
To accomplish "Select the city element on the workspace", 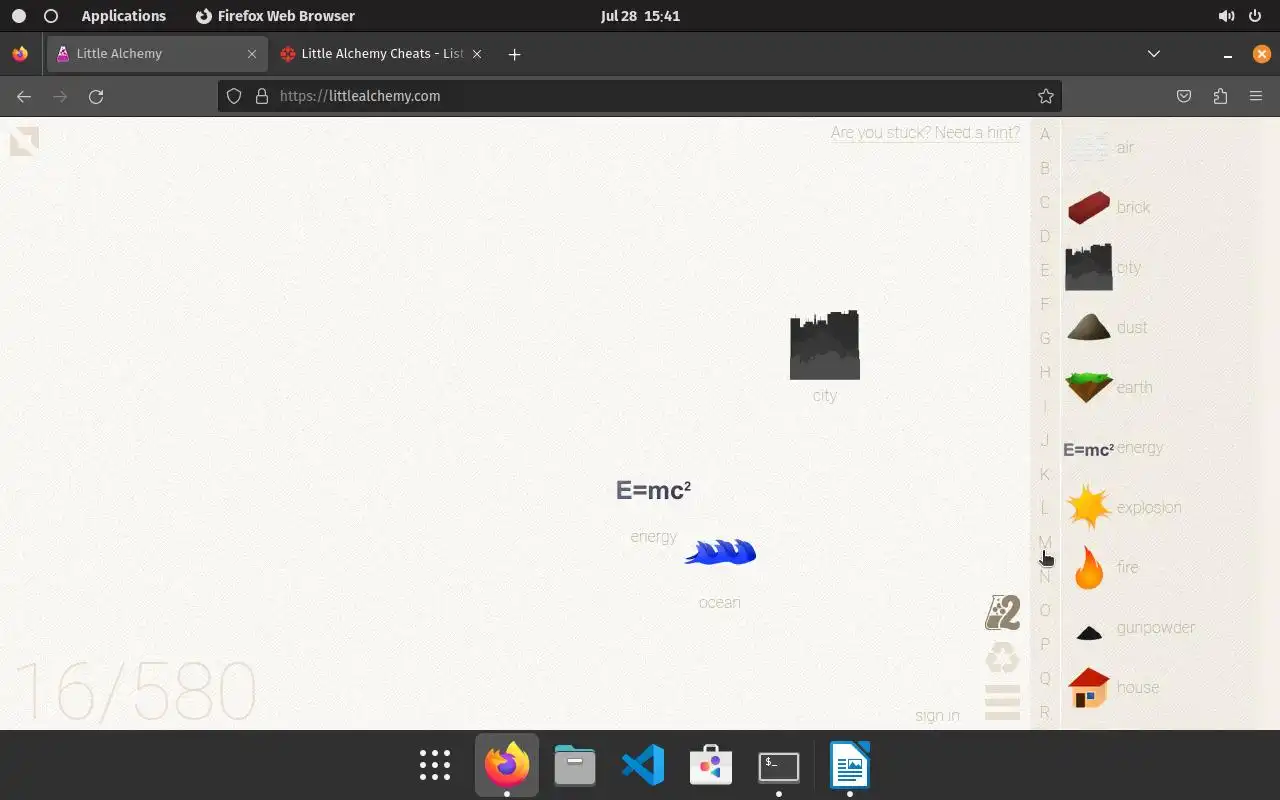I will pos(825,345).
